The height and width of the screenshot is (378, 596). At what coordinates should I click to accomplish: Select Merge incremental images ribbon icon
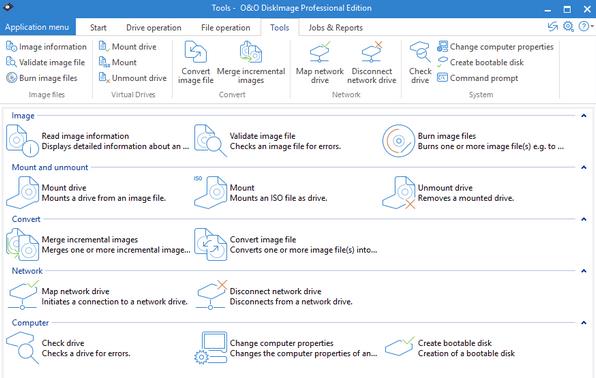click(251, 52)
